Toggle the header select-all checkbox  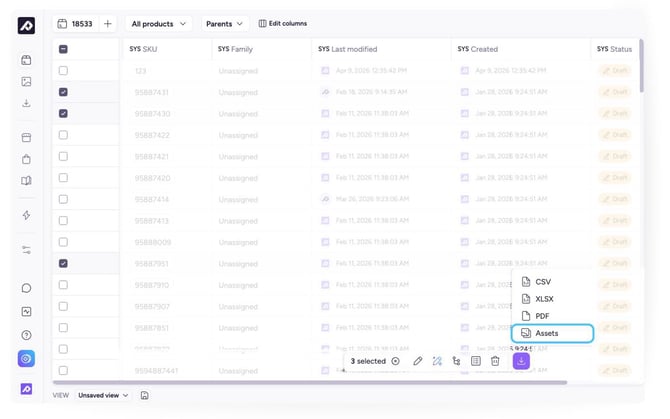[64, 49]
